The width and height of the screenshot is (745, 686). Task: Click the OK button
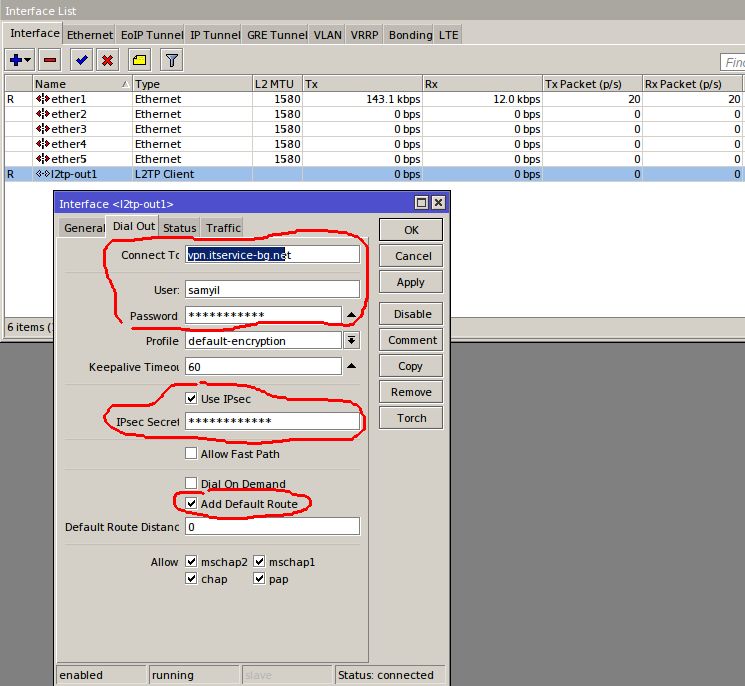[411, 230]
